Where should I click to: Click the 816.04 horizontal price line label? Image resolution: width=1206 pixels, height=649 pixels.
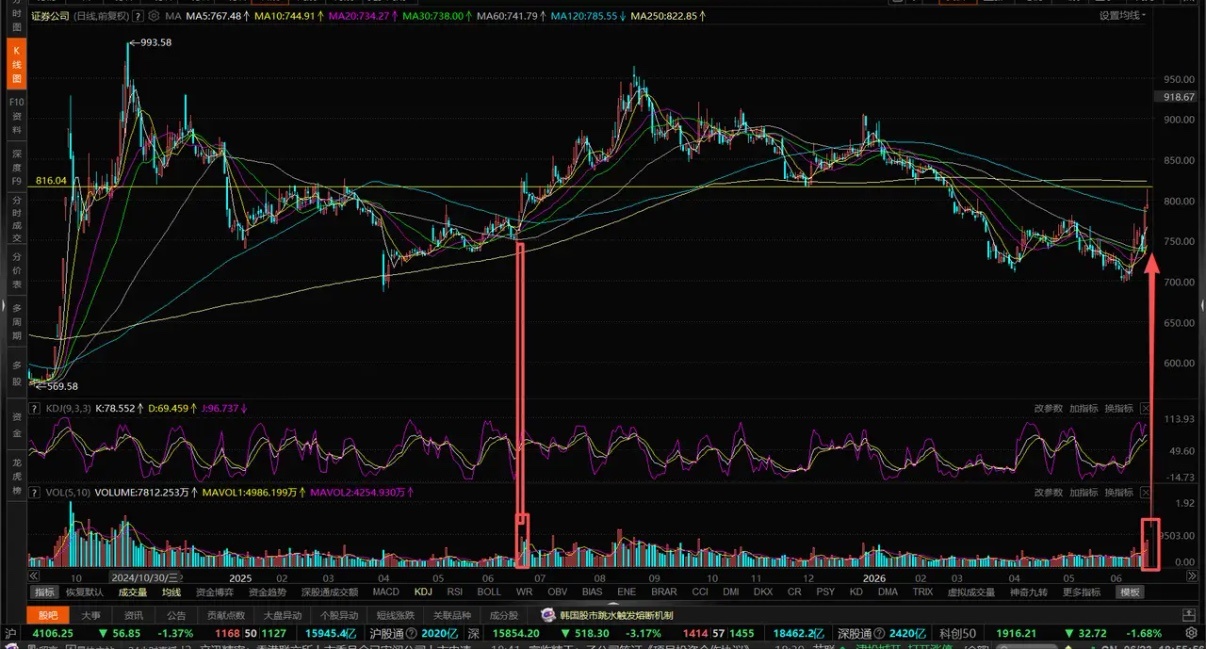click(50, 181)
